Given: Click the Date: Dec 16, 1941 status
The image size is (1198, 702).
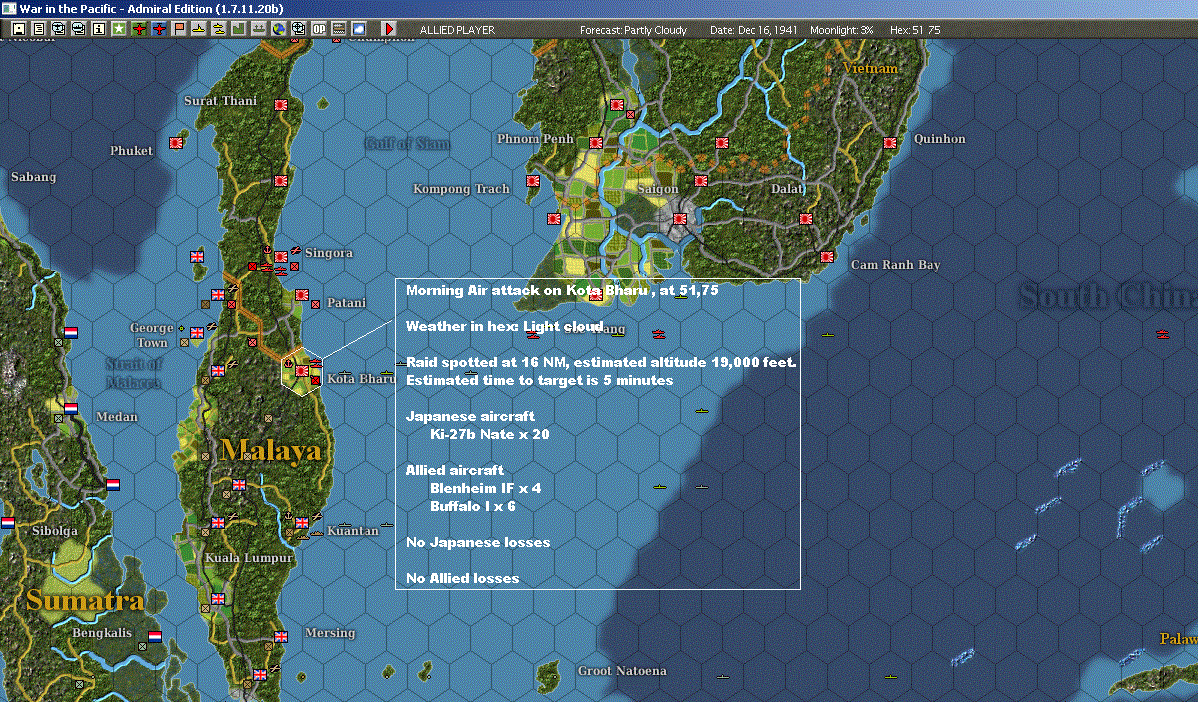Looking at the screenshot, I should [753, 30].
